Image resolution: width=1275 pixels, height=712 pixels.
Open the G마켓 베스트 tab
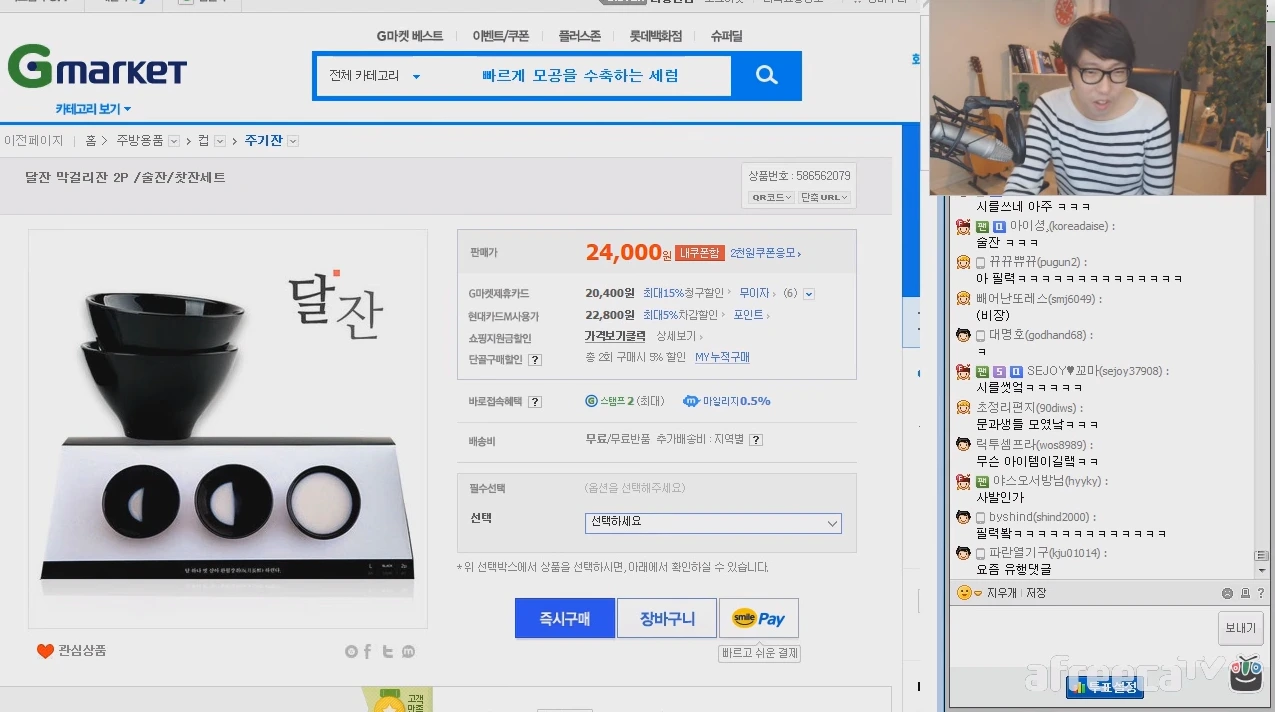[410, 36]
